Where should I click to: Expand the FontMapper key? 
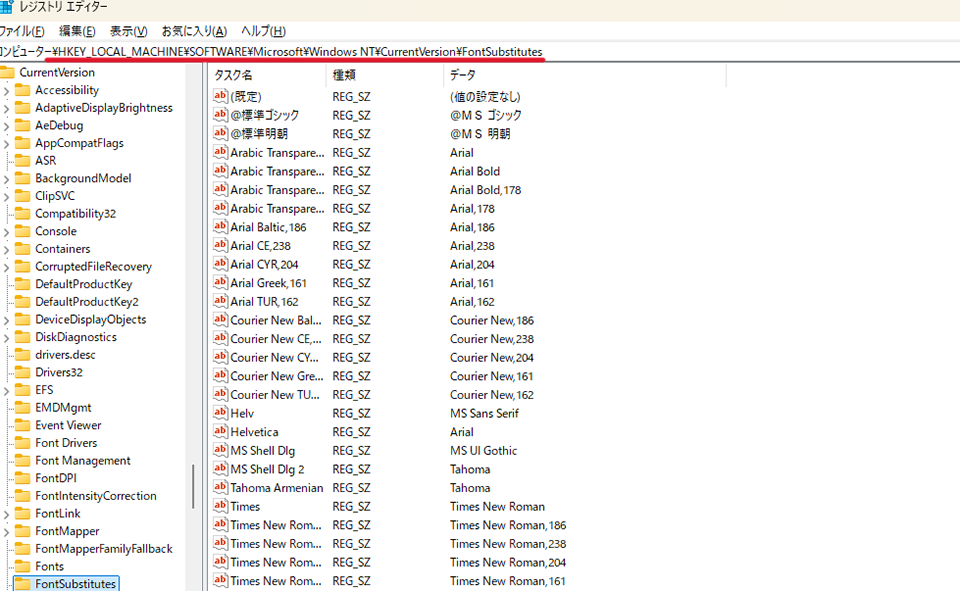(x=6, y=532)
